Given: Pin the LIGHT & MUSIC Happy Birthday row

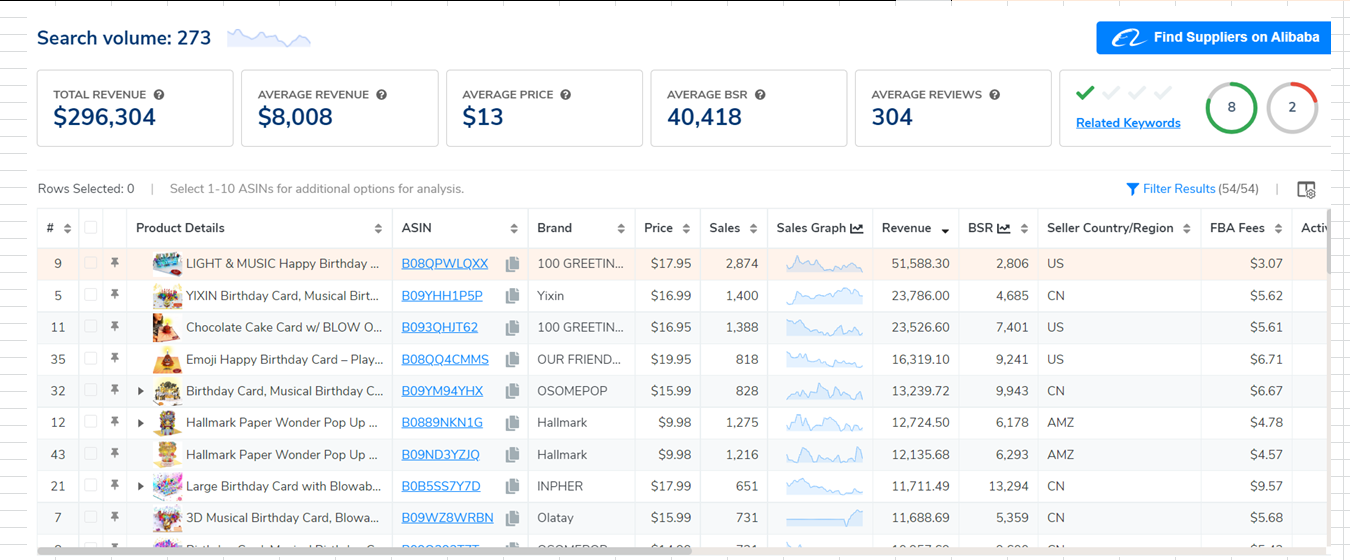Looking at the screenshot, I should (x=115, y=263).
